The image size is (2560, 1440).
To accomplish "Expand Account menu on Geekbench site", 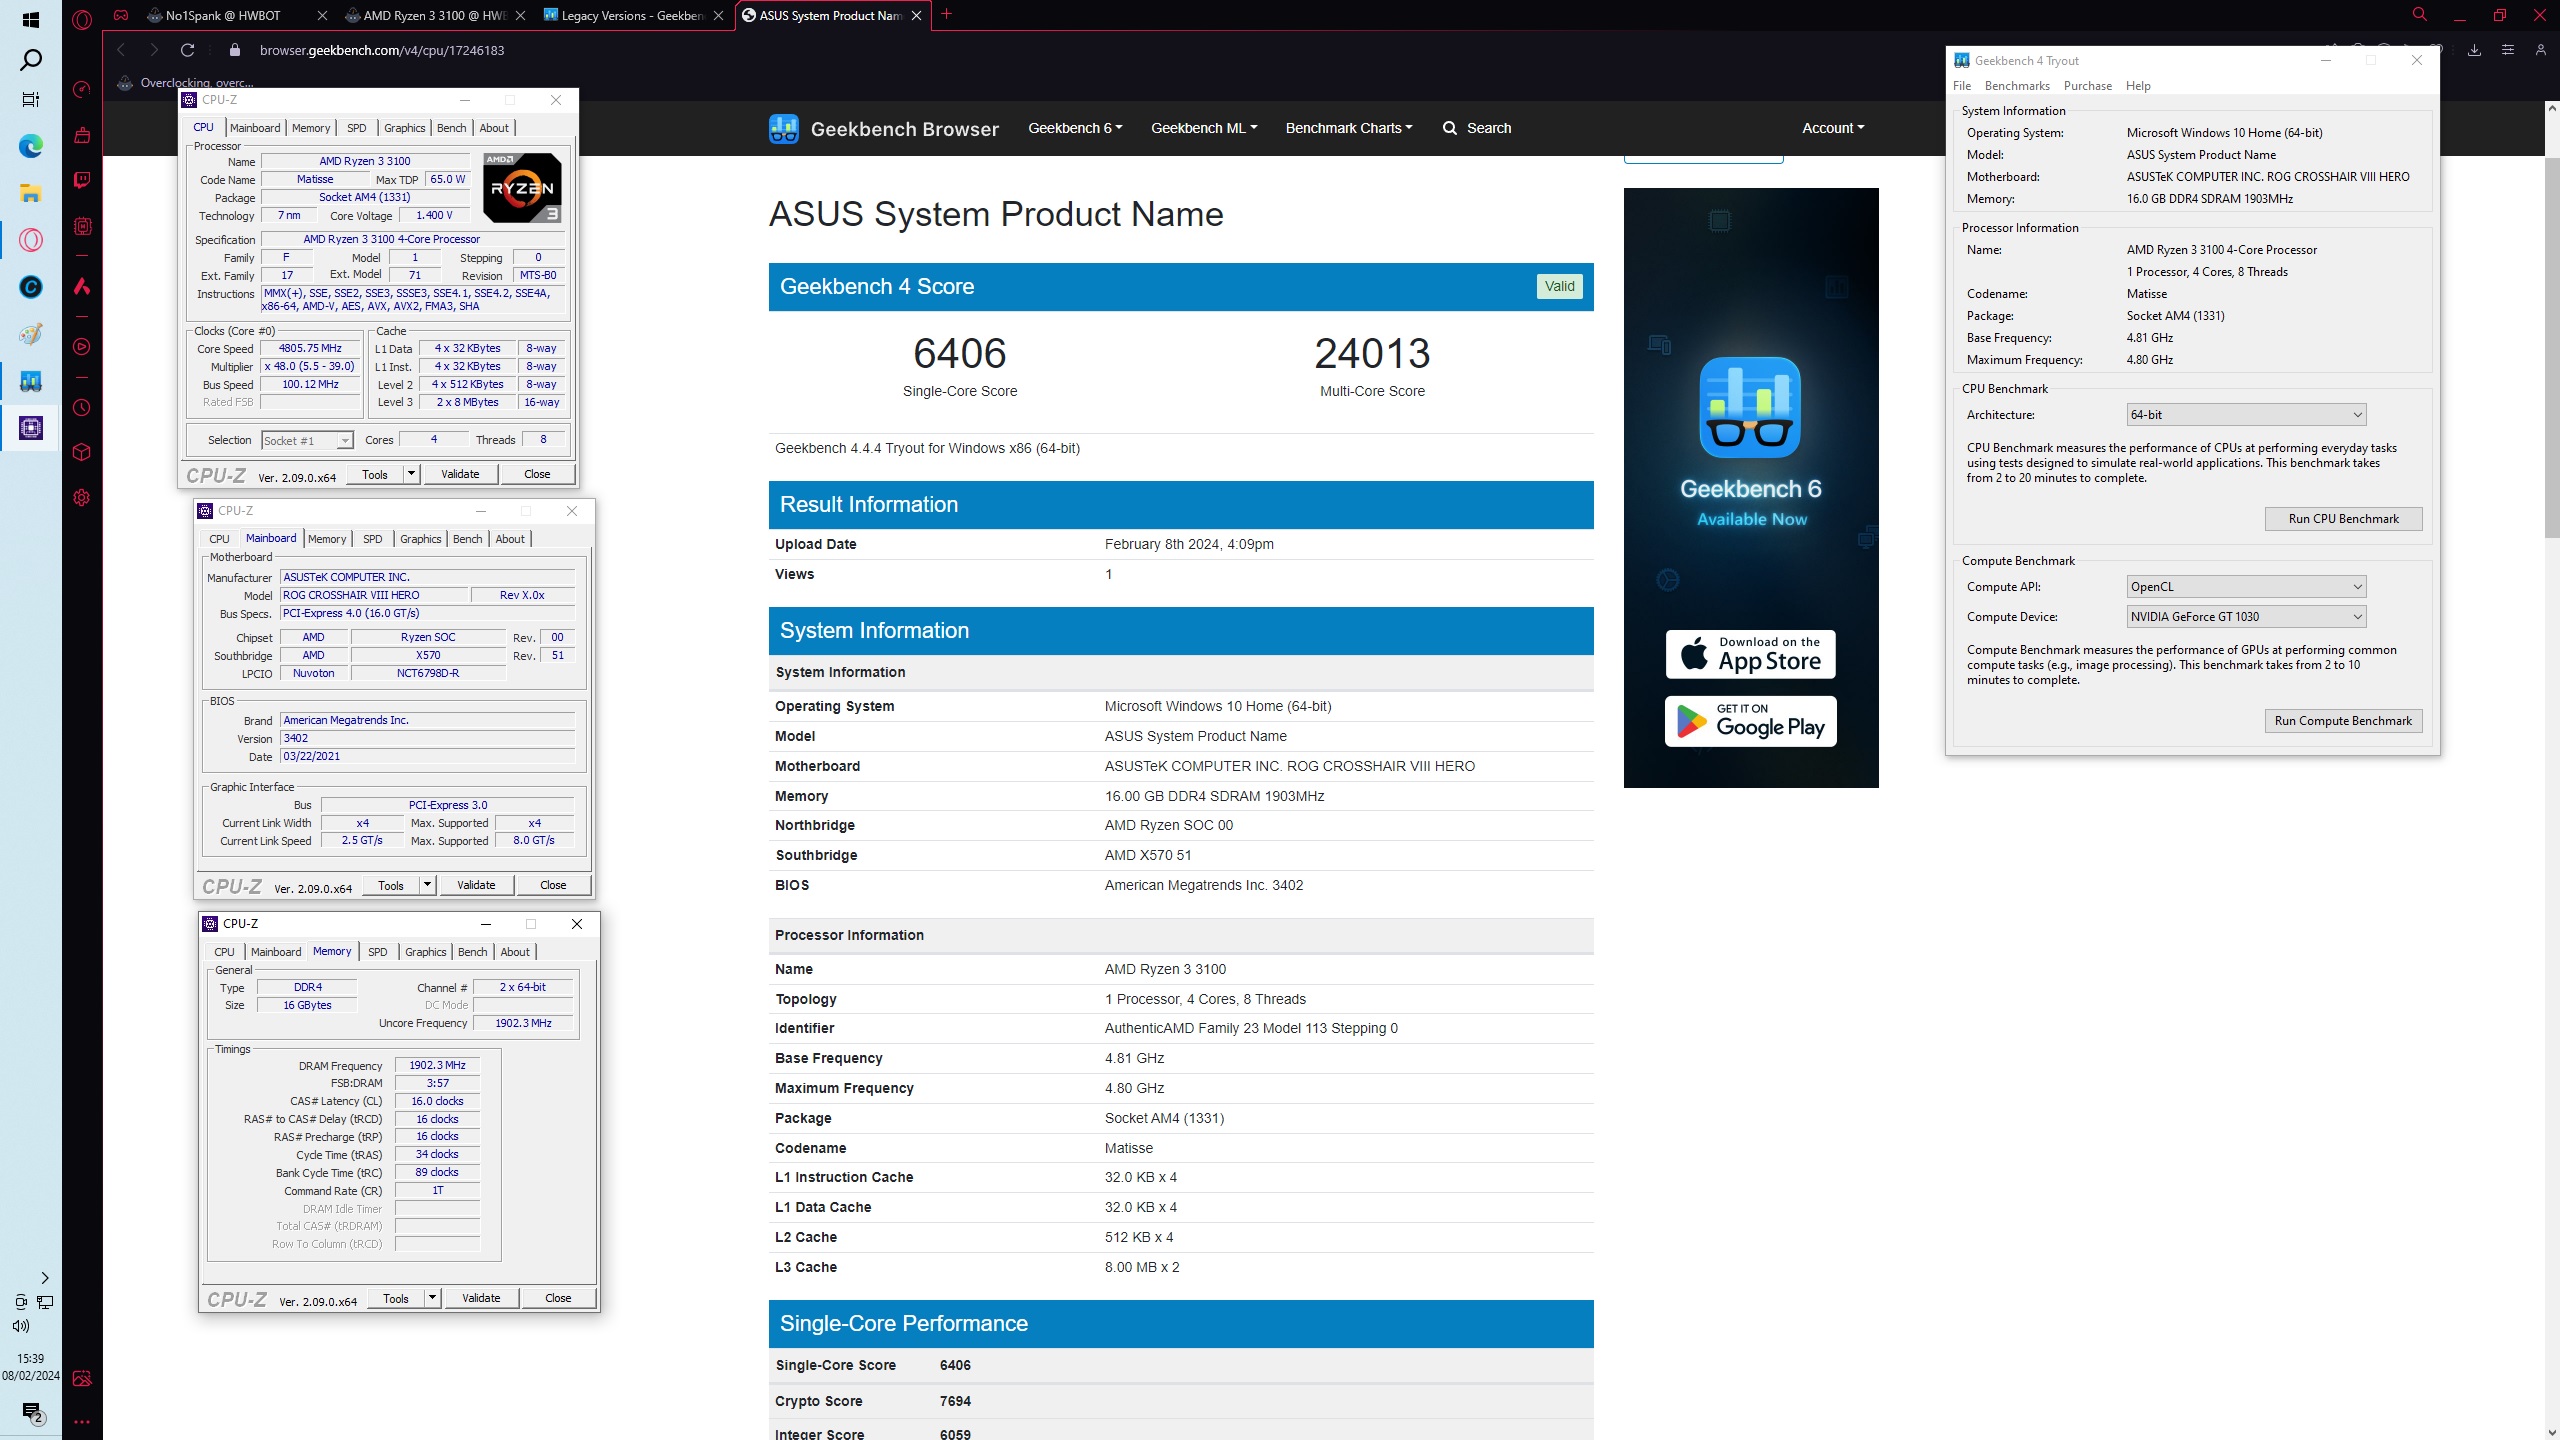I will pos(1833,128).
